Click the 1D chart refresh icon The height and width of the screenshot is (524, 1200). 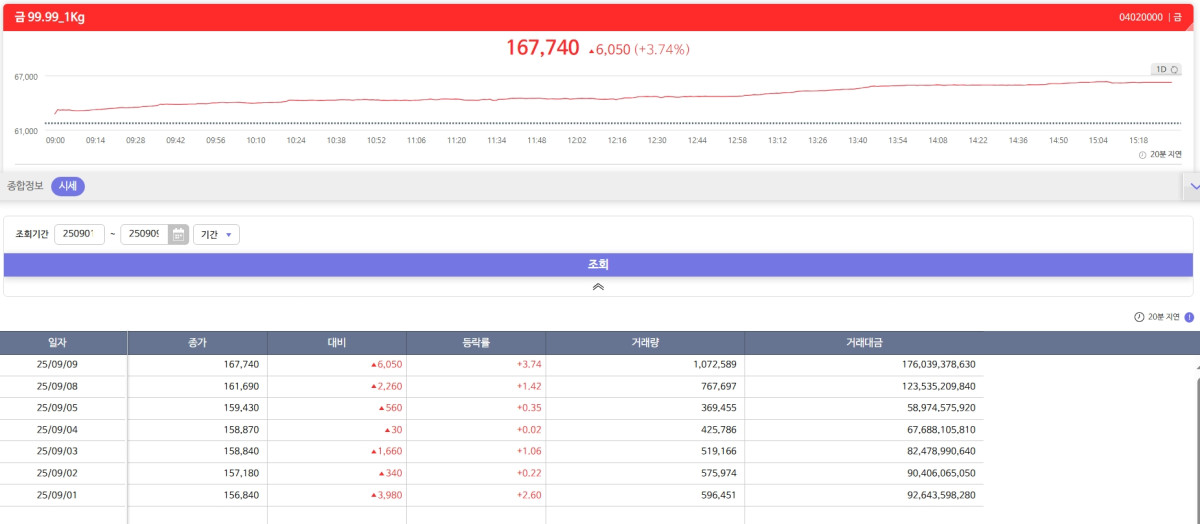click(1175, 70)
